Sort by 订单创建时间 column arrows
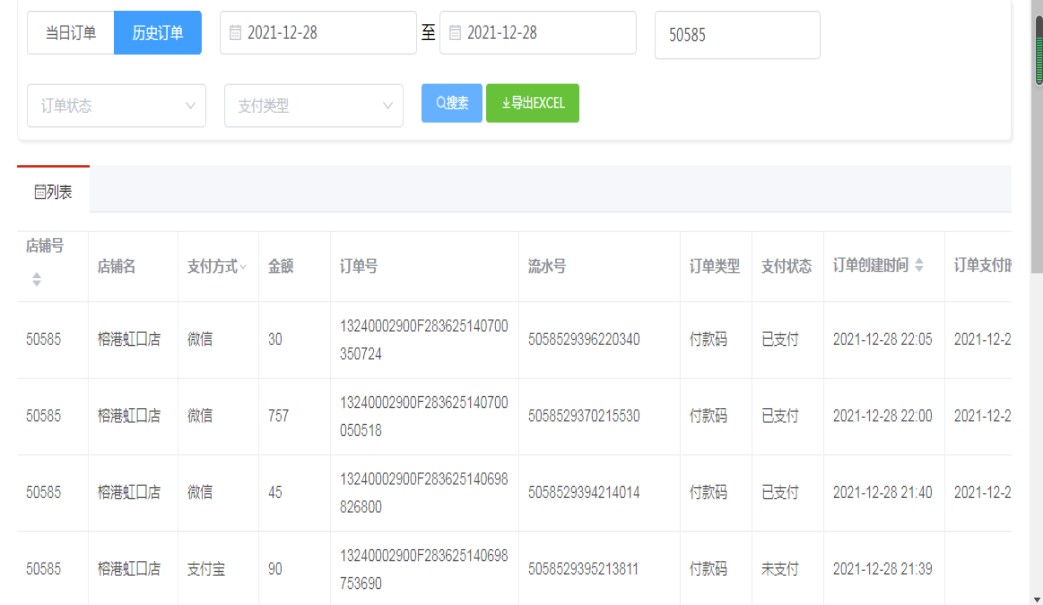 coord(919,266)
